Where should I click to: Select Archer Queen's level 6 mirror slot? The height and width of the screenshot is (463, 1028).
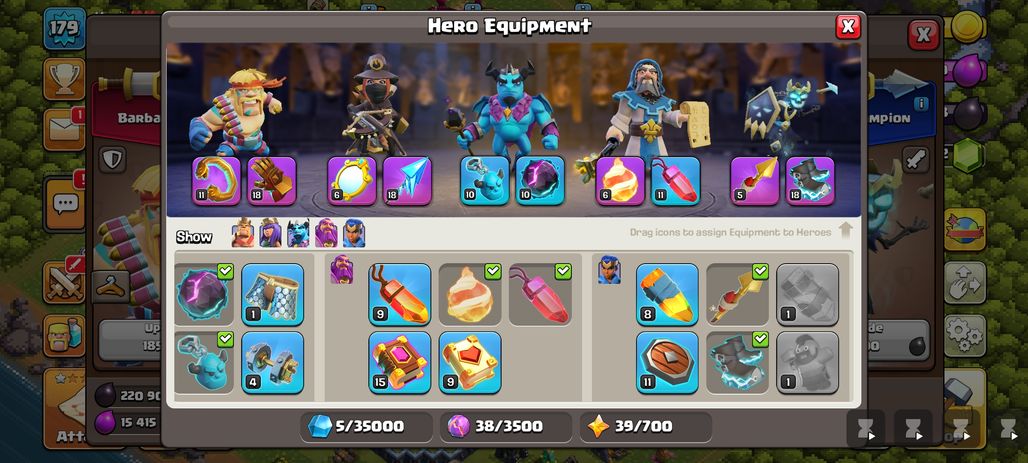(x=352, y=181)
